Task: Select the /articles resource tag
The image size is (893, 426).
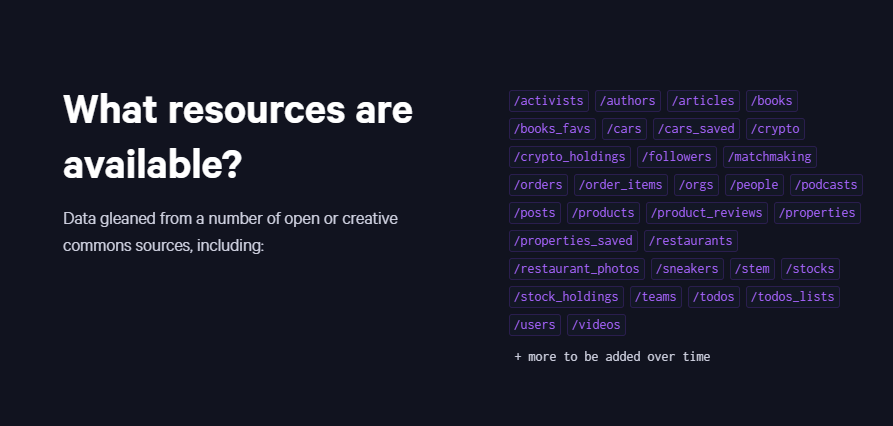Action: (703, 101)
